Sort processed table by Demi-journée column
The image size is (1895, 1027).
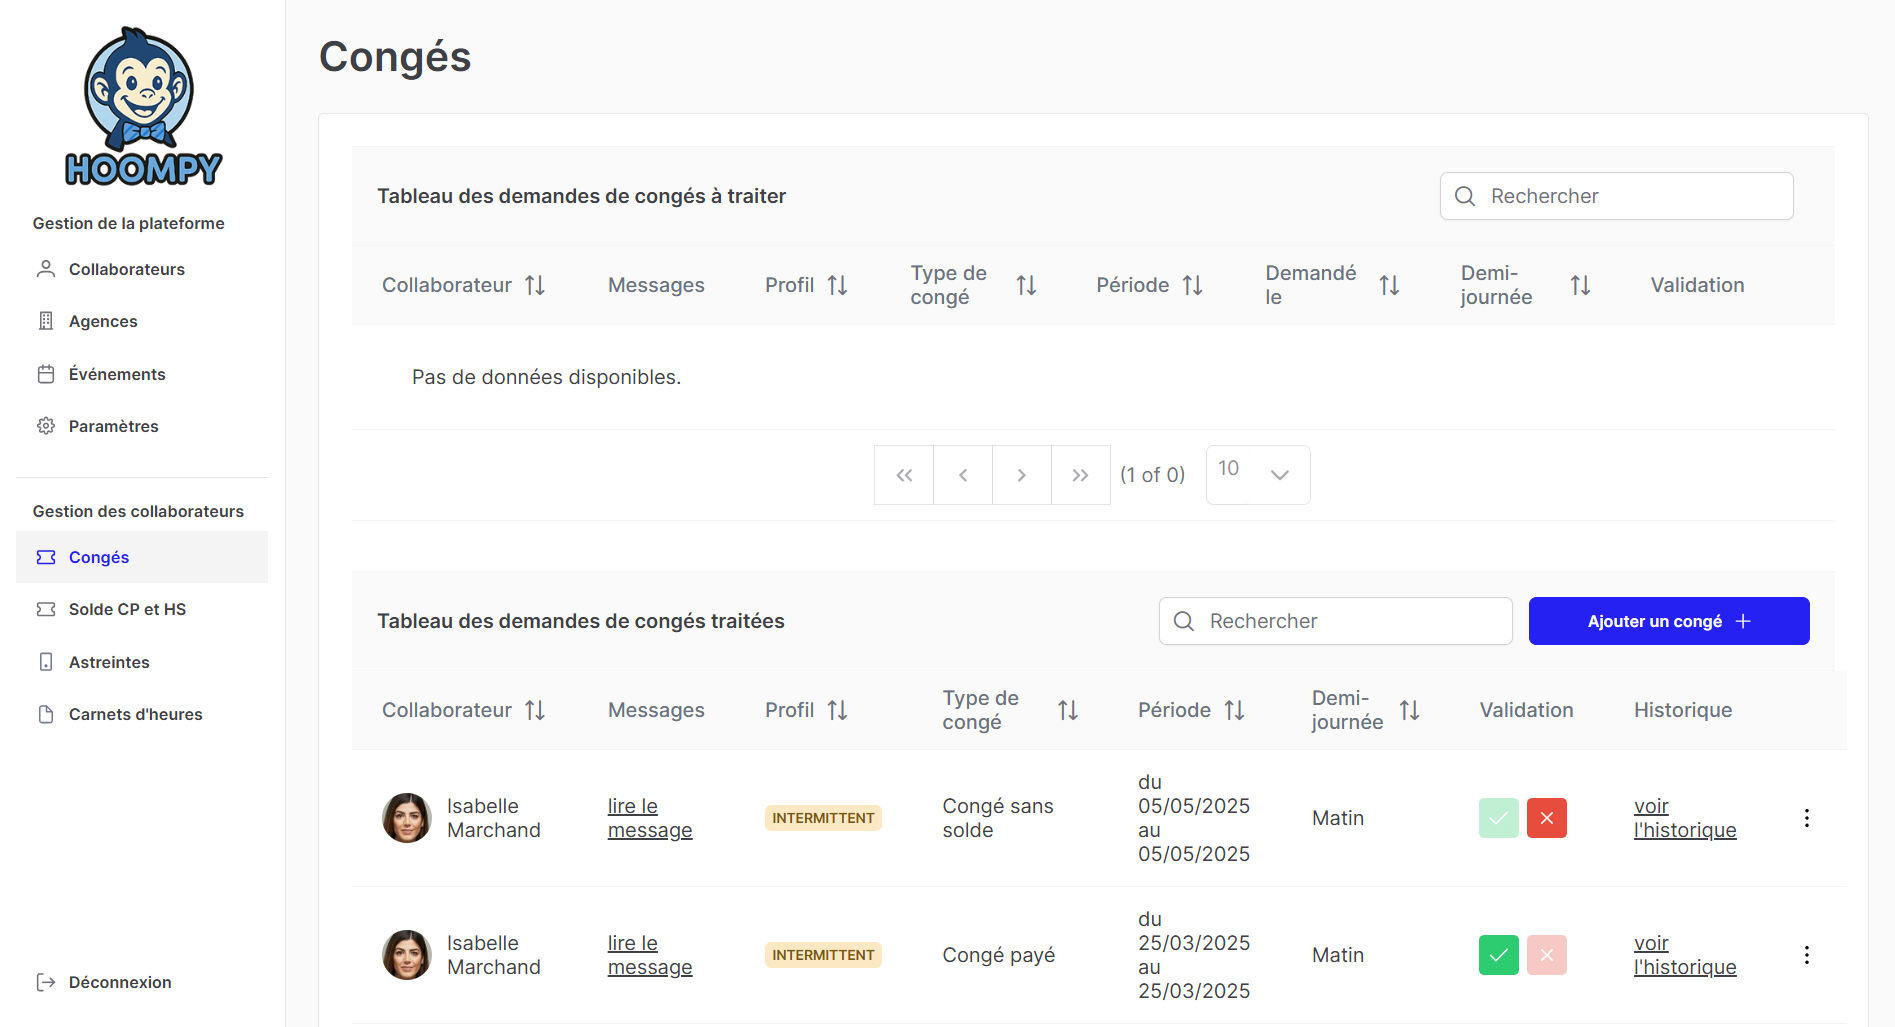[x=1409, y=711]
